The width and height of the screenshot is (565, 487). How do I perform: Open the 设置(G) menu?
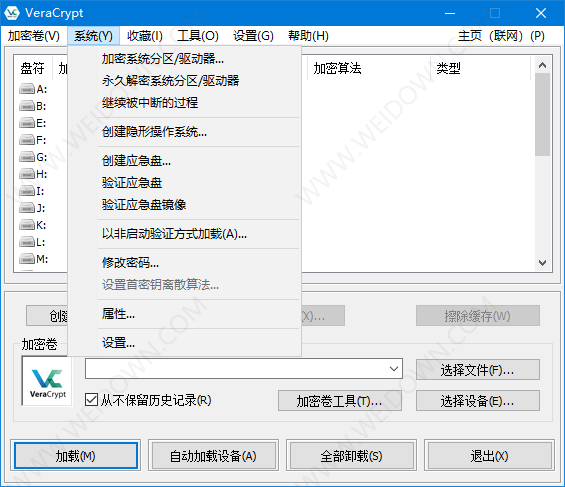253,36
